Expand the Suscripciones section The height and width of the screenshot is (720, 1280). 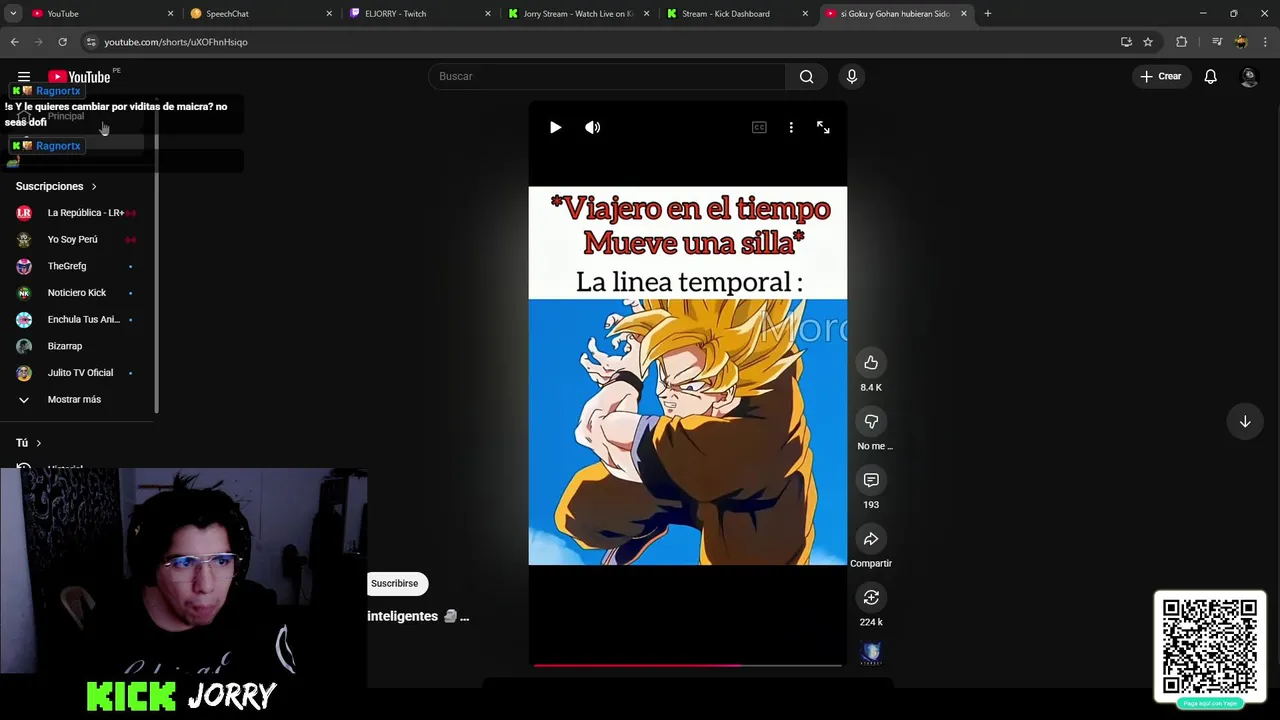[x=57, y=186]
